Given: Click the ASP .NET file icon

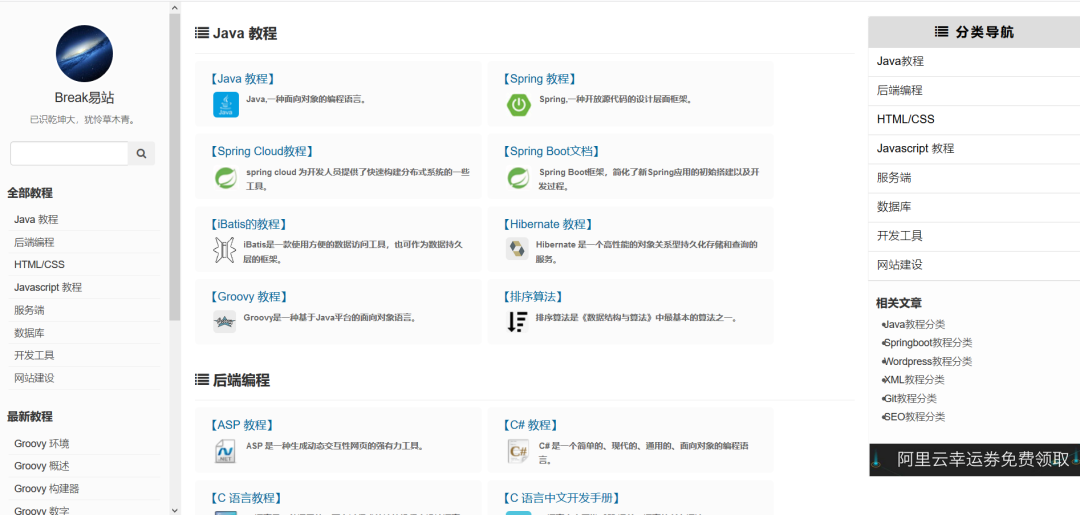Looking at the screenshot, I should 226,451.
